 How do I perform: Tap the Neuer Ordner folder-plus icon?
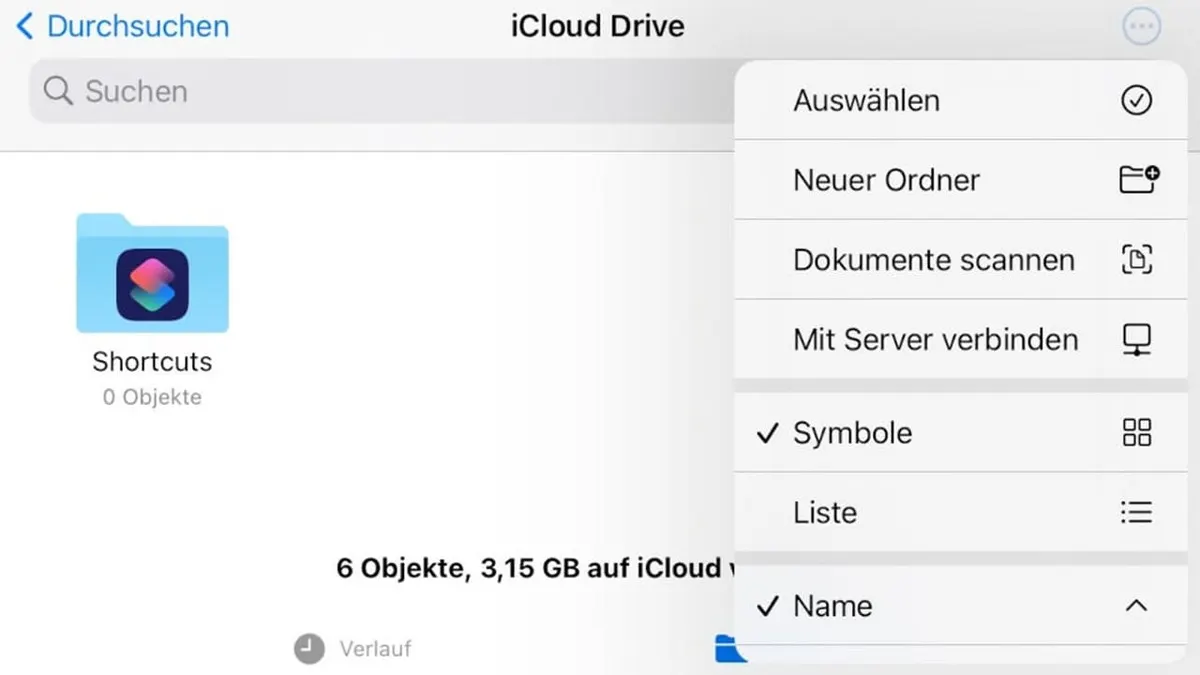pos(1136,180)
